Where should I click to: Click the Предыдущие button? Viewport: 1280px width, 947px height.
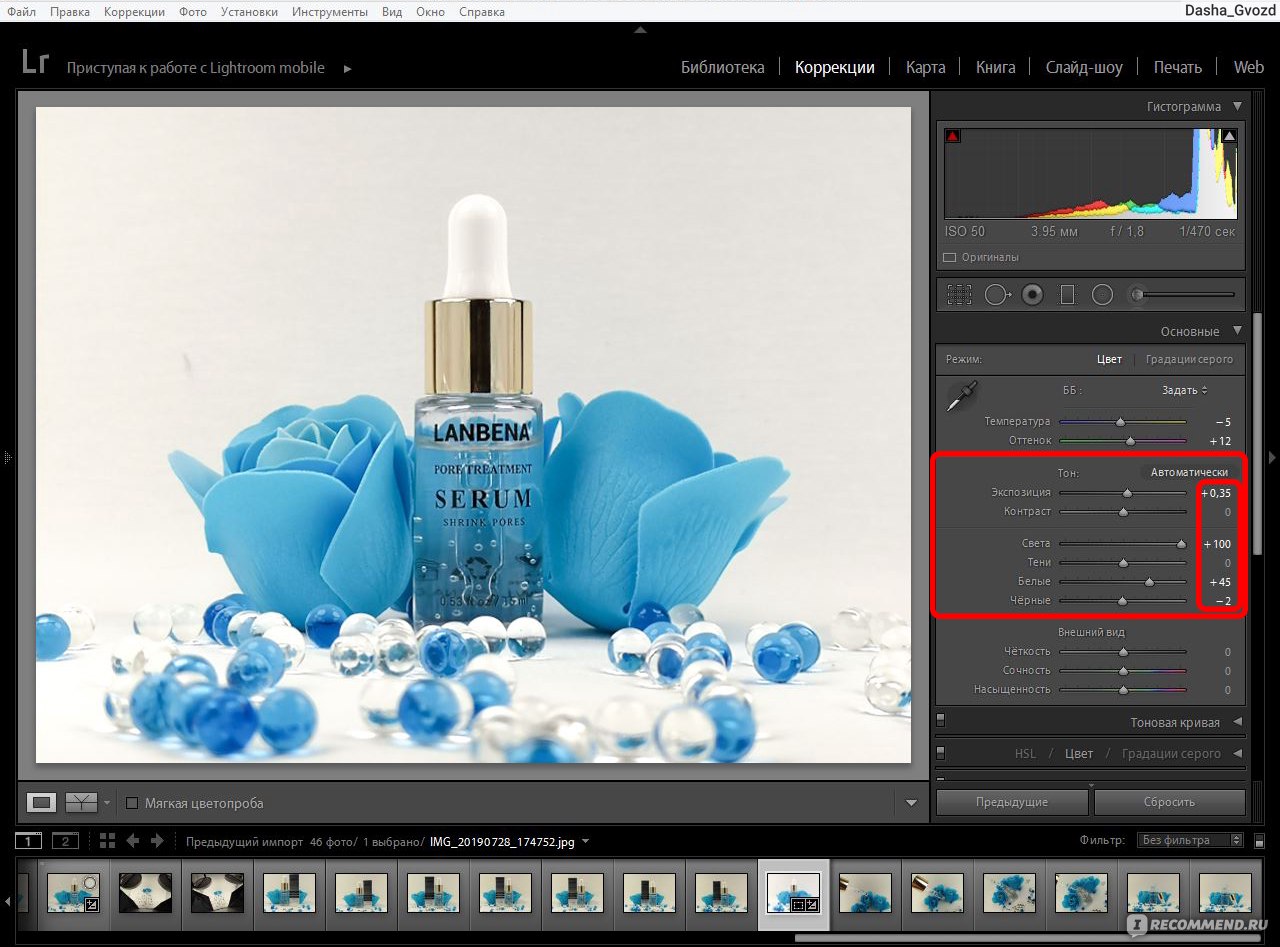click(x=1012, y=802)
